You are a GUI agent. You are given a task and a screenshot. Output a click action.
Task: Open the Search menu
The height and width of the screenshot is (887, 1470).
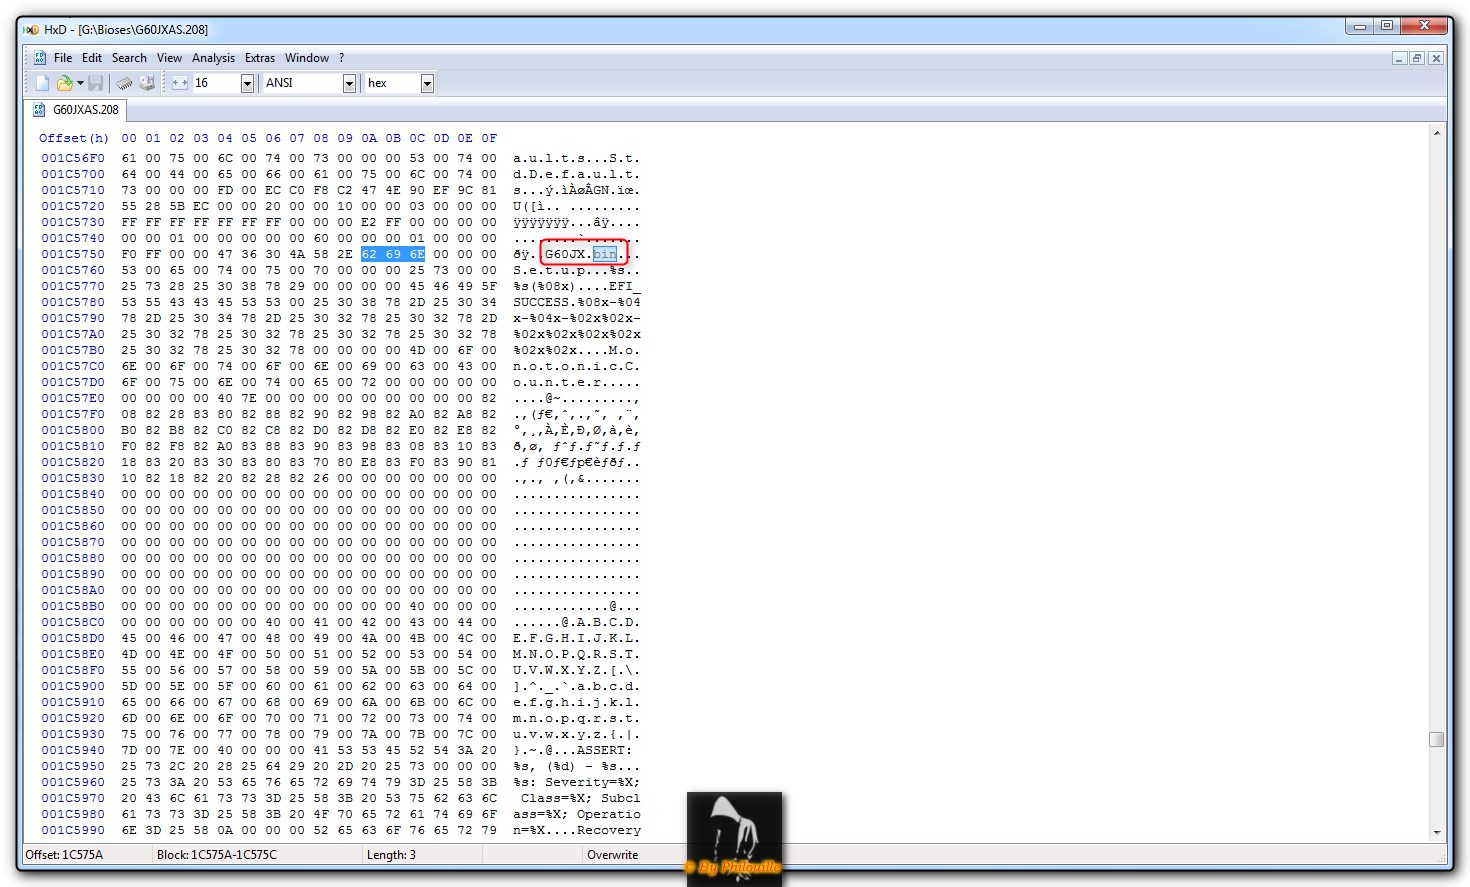pyautogui.click(x=129, y=58)
